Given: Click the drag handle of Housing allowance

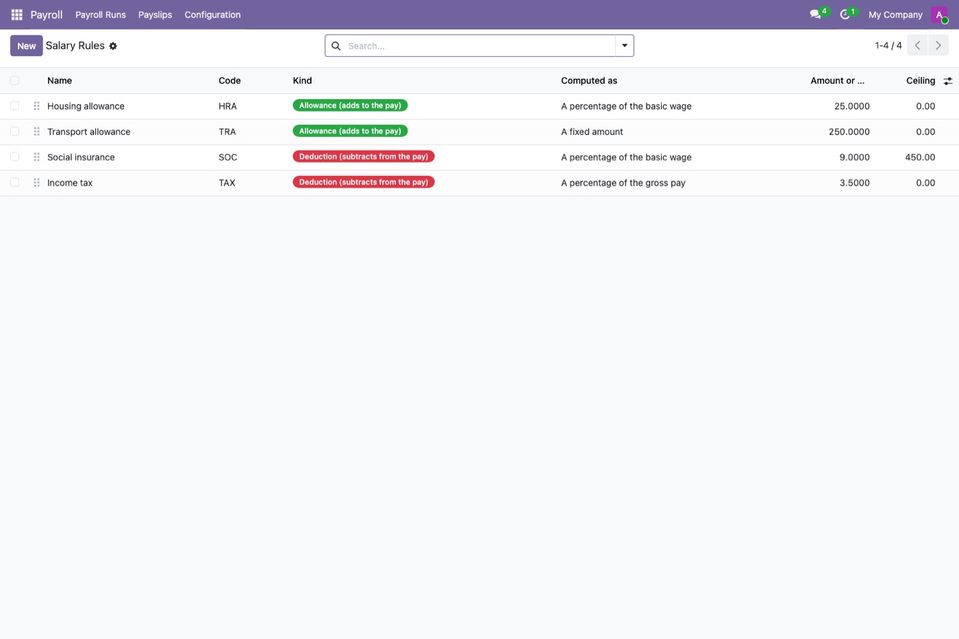Looking at the screenshot, I should coord(37,106).
